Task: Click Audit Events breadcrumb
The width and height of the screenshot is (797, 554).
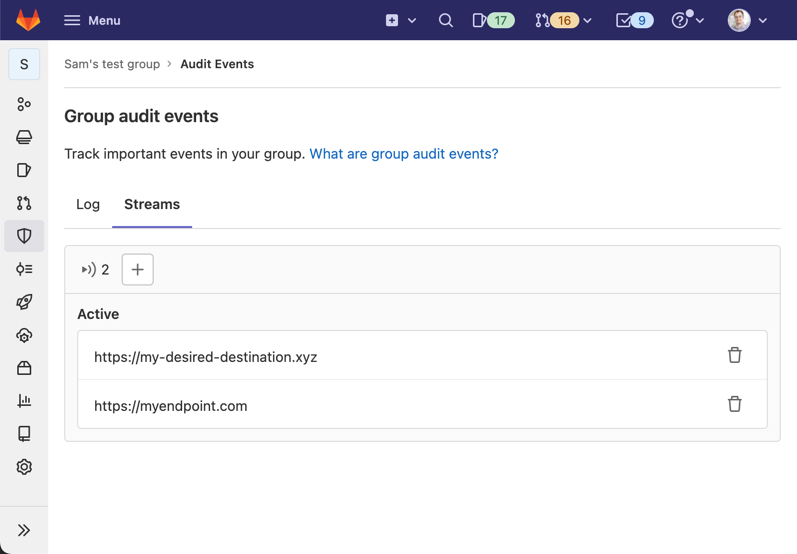Action: tap(217, 64)
